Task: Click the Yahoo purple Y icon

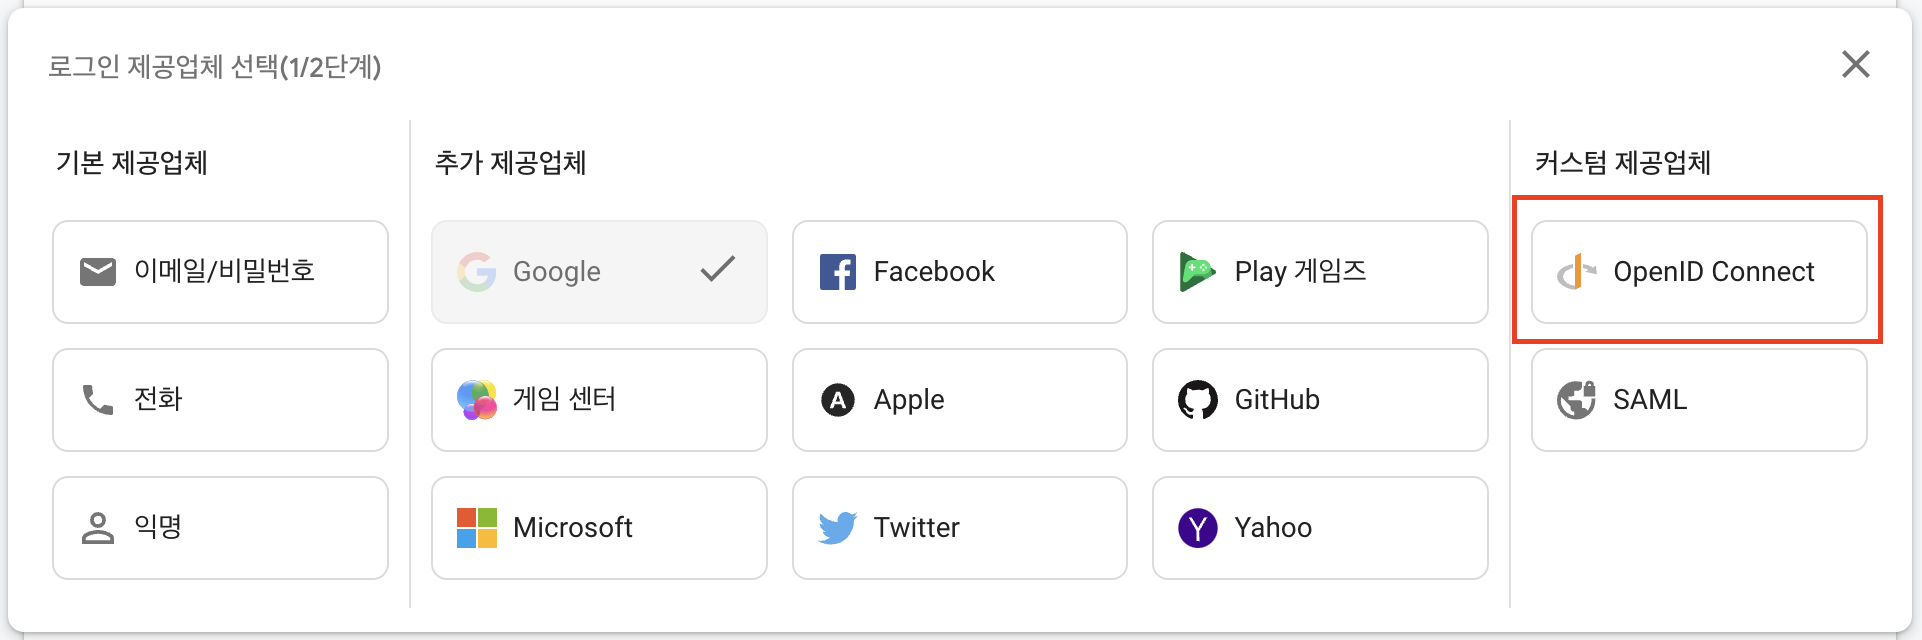Action: tap(1198, 528)
